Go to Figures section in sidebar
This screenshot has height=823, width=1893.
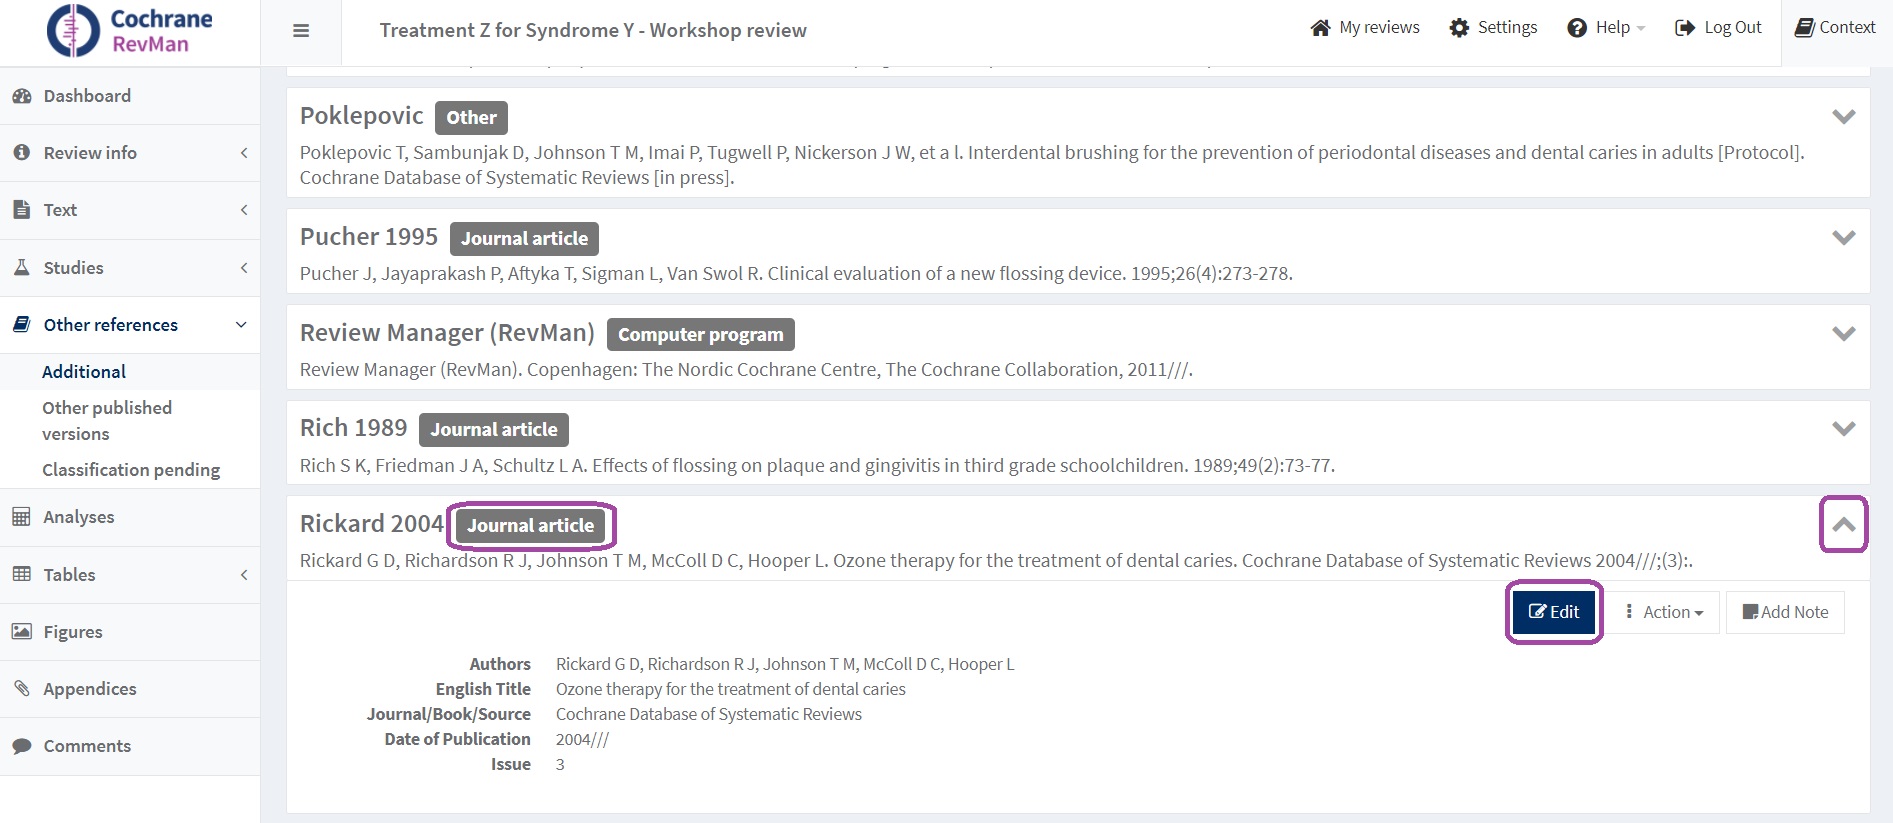(73, 632)
